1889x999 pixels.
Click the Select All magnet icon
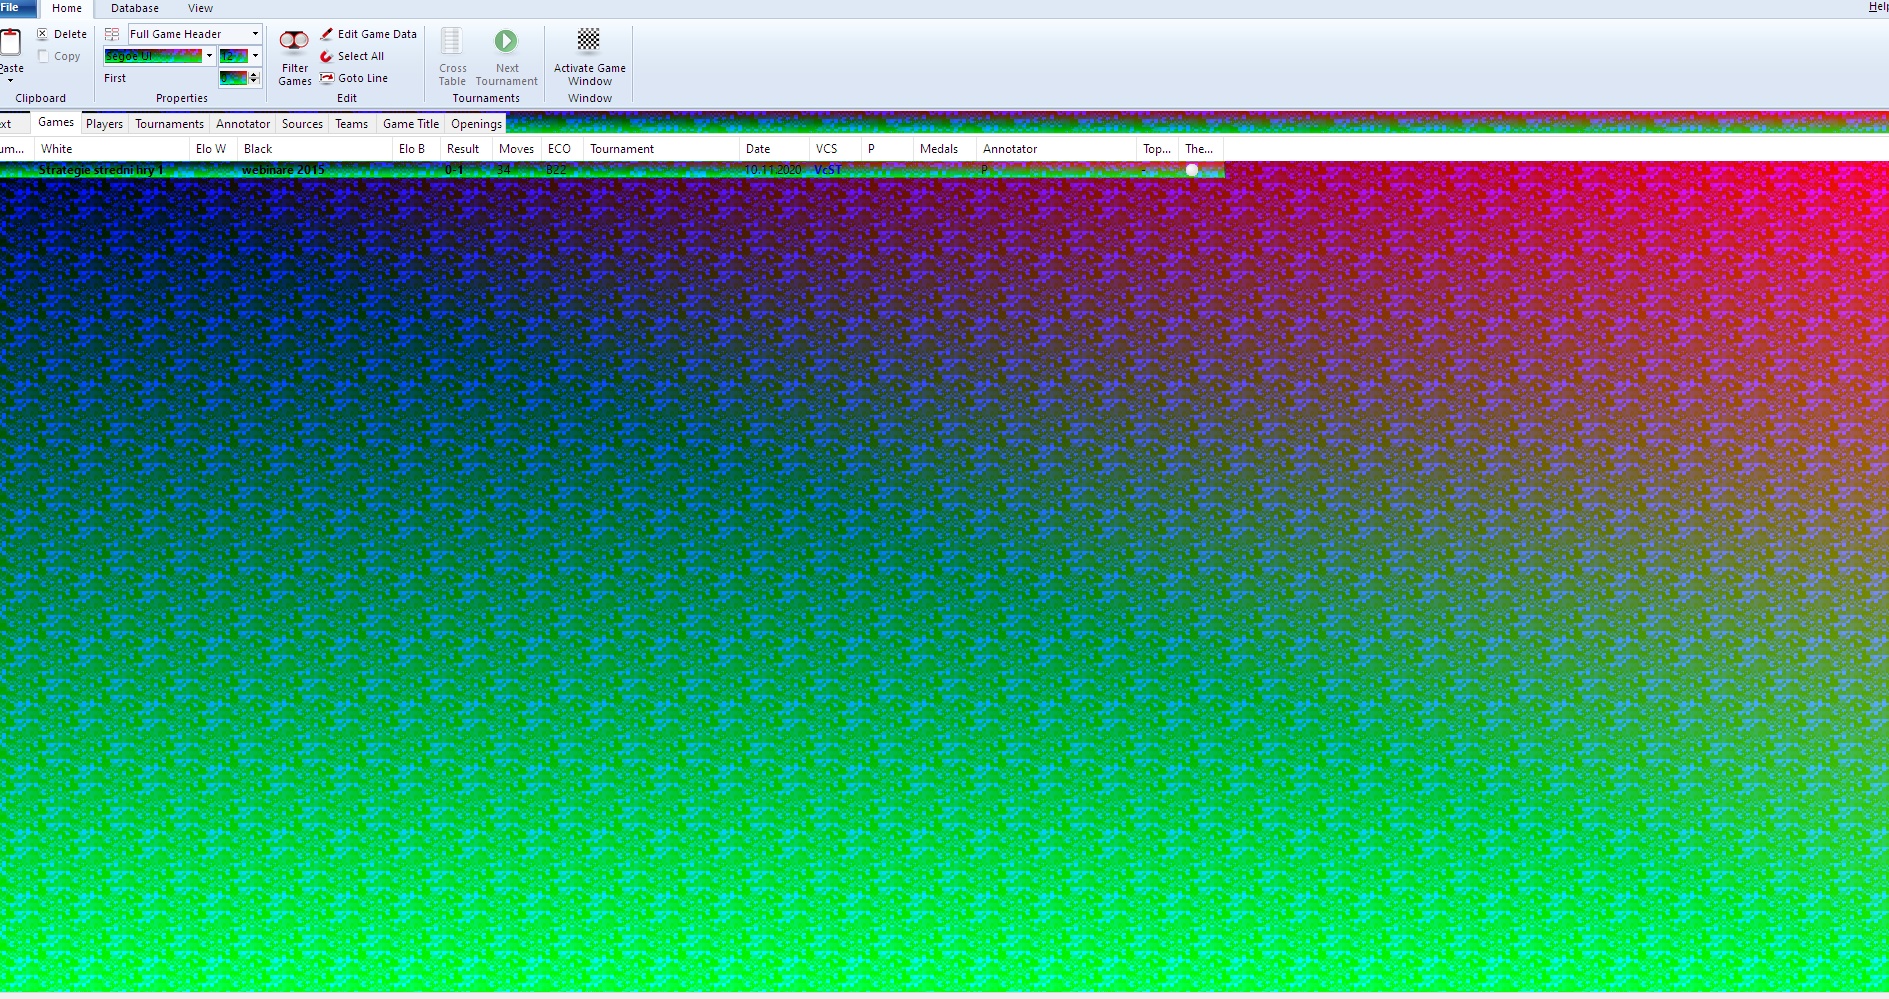(326, 56)
